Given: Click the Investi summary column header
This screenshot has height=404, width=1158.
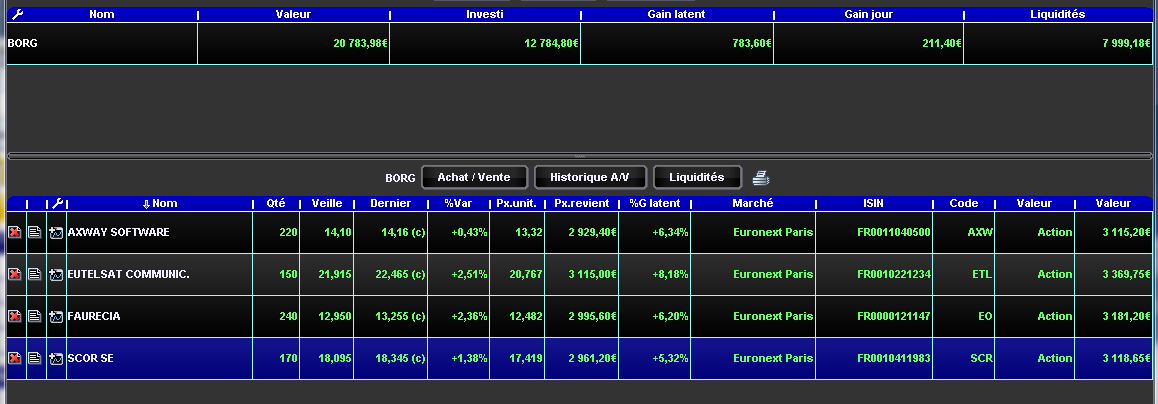Looking at the screenshot, I should 485,14.
